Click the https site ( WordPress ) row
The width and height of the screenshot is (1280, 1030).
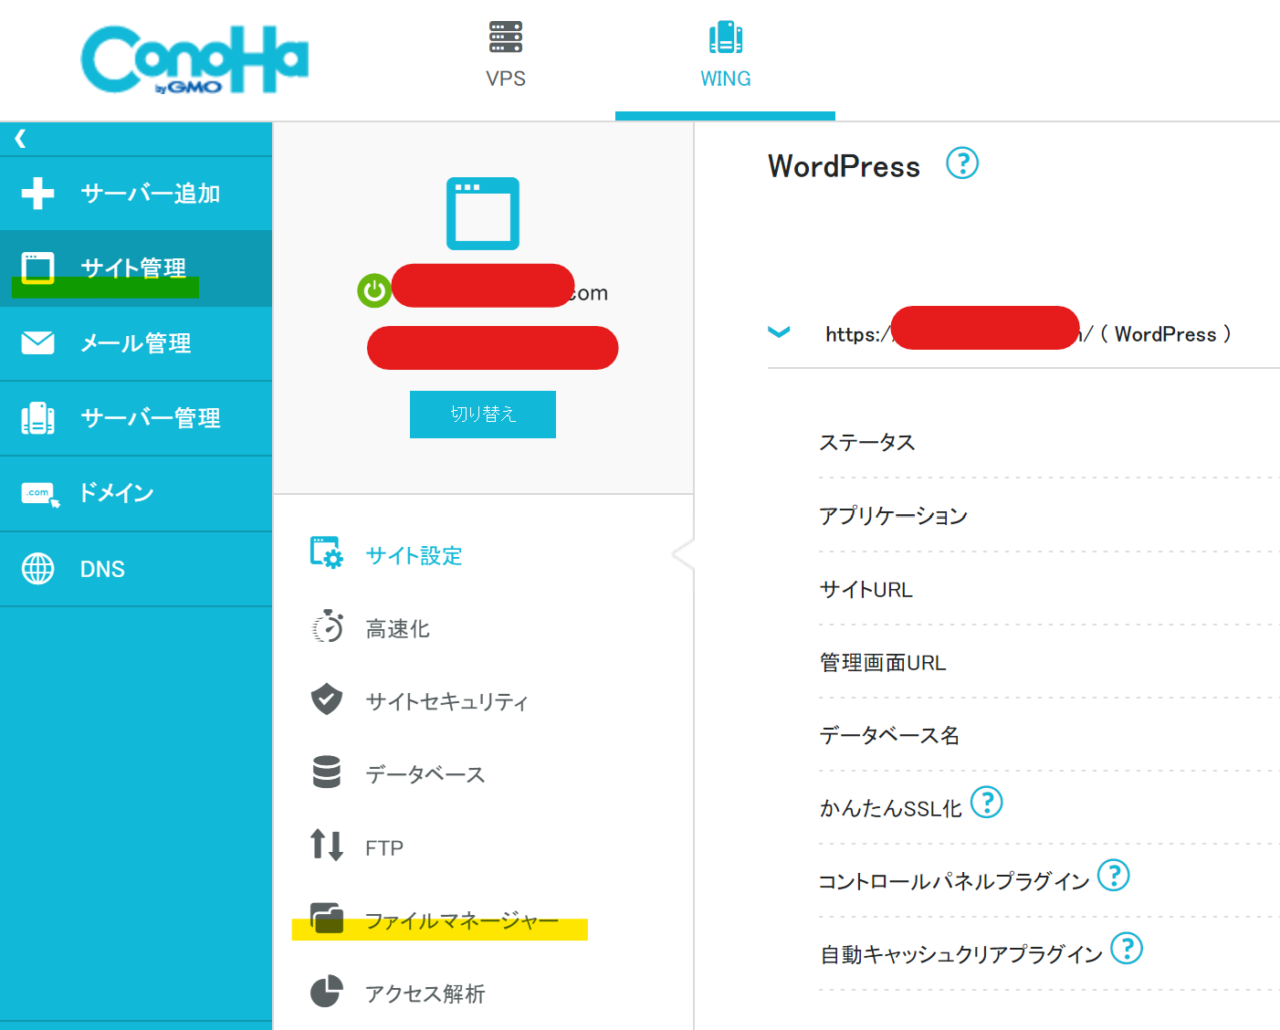point(1024,334)
